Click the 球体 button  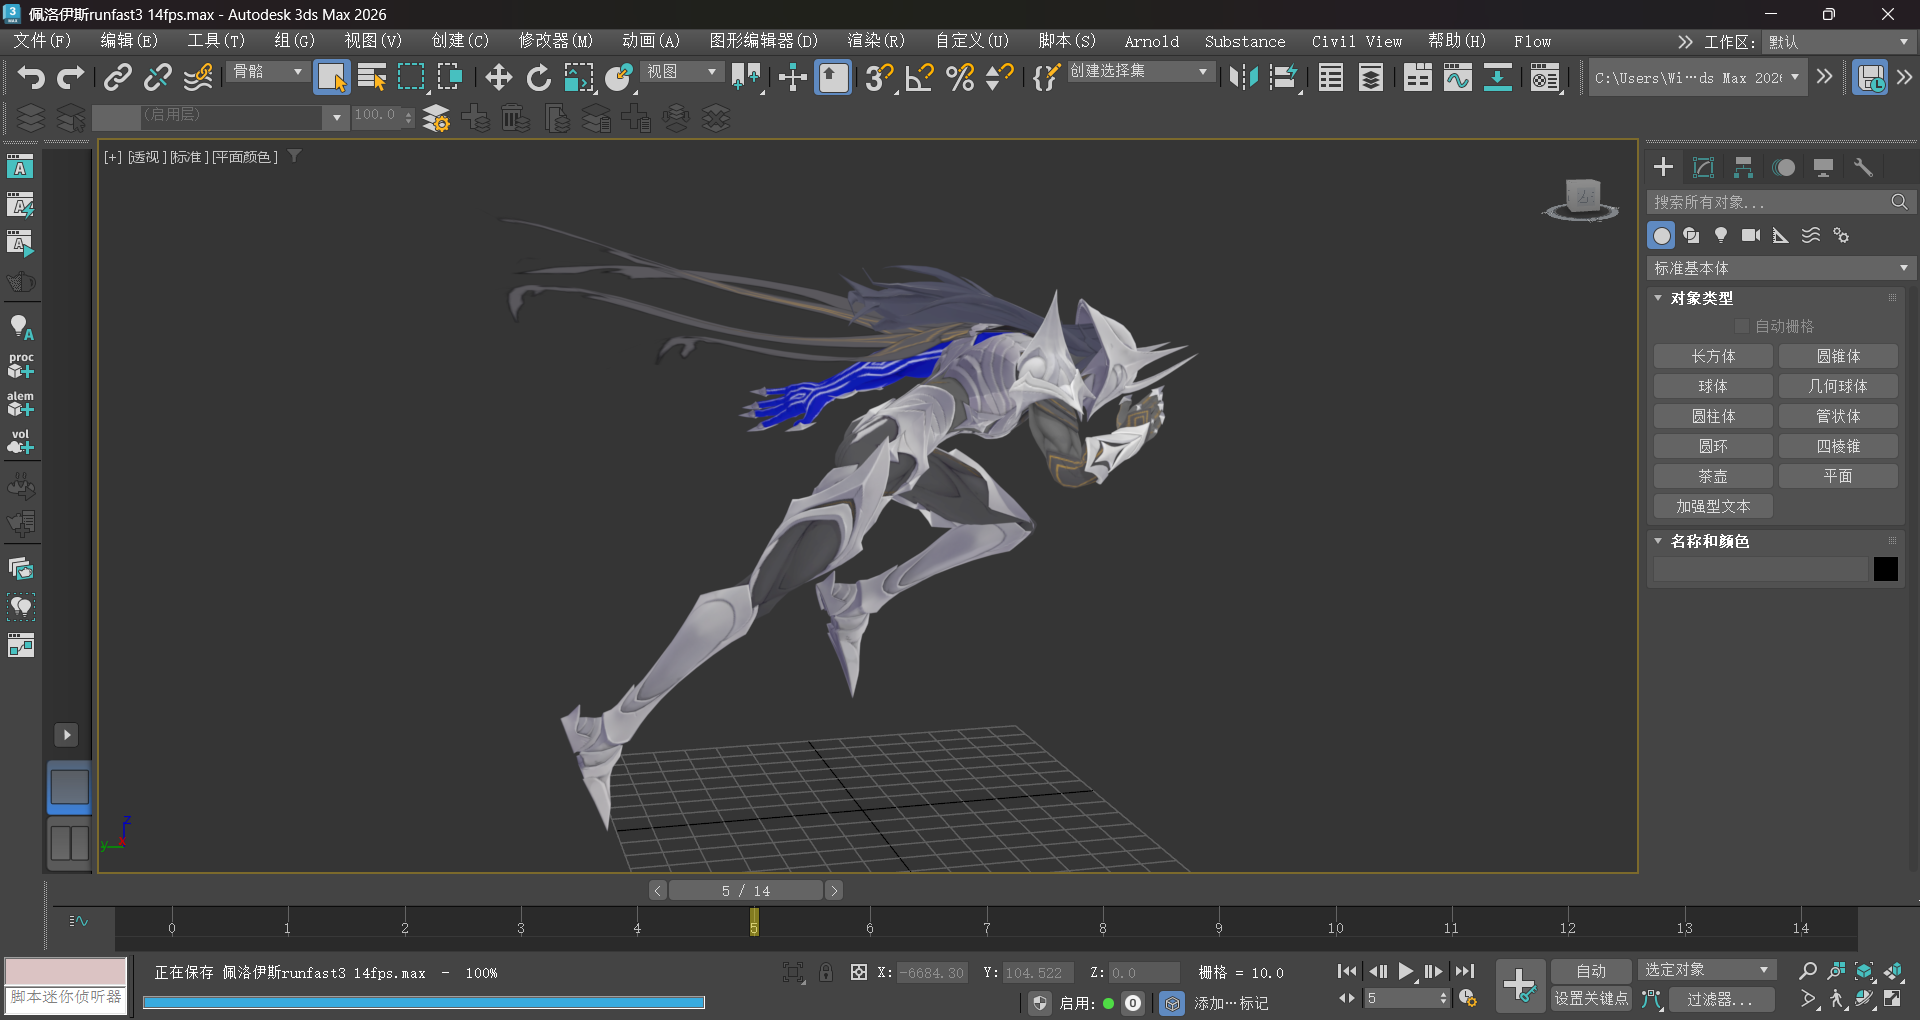click(x=1713, y=386)
